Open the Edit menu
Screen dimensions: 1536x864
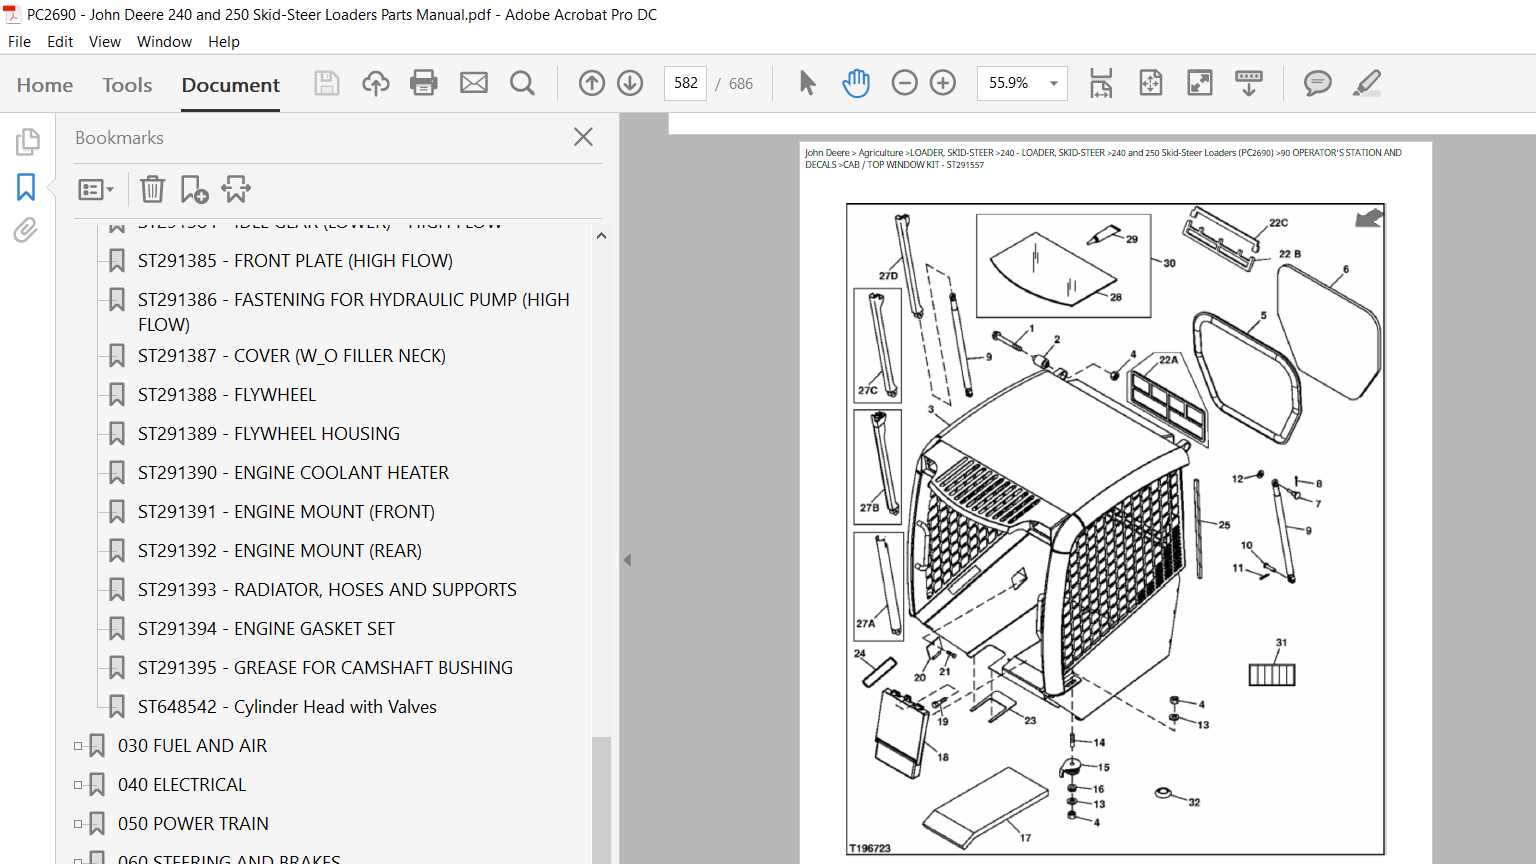[60, 42]
